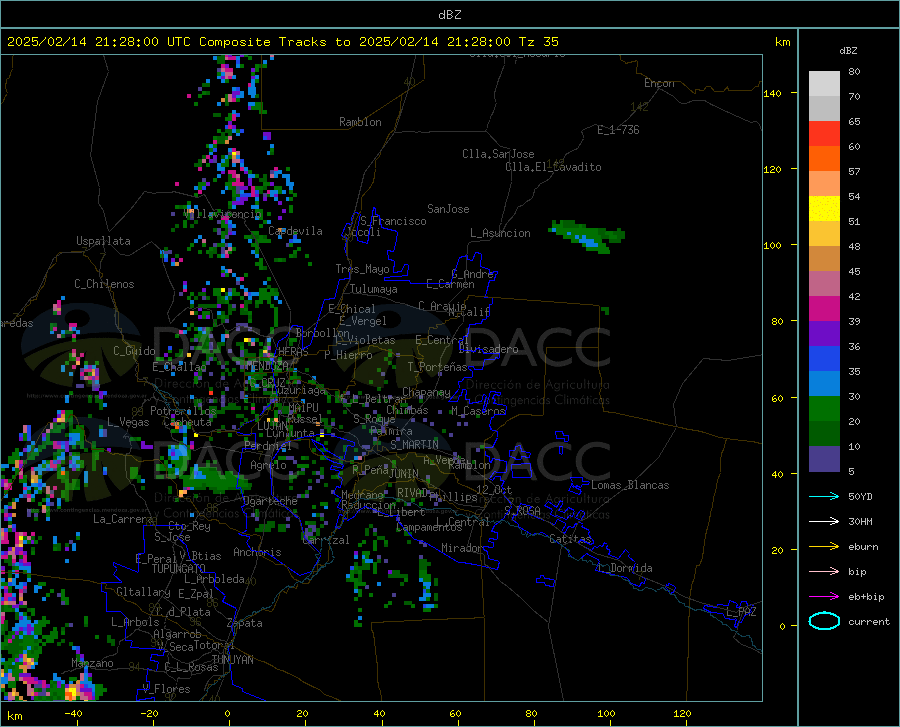Select the orange 57 dBZ color swatch
The width and height of the screenshot is (900, 727).
tap(824, 158)
